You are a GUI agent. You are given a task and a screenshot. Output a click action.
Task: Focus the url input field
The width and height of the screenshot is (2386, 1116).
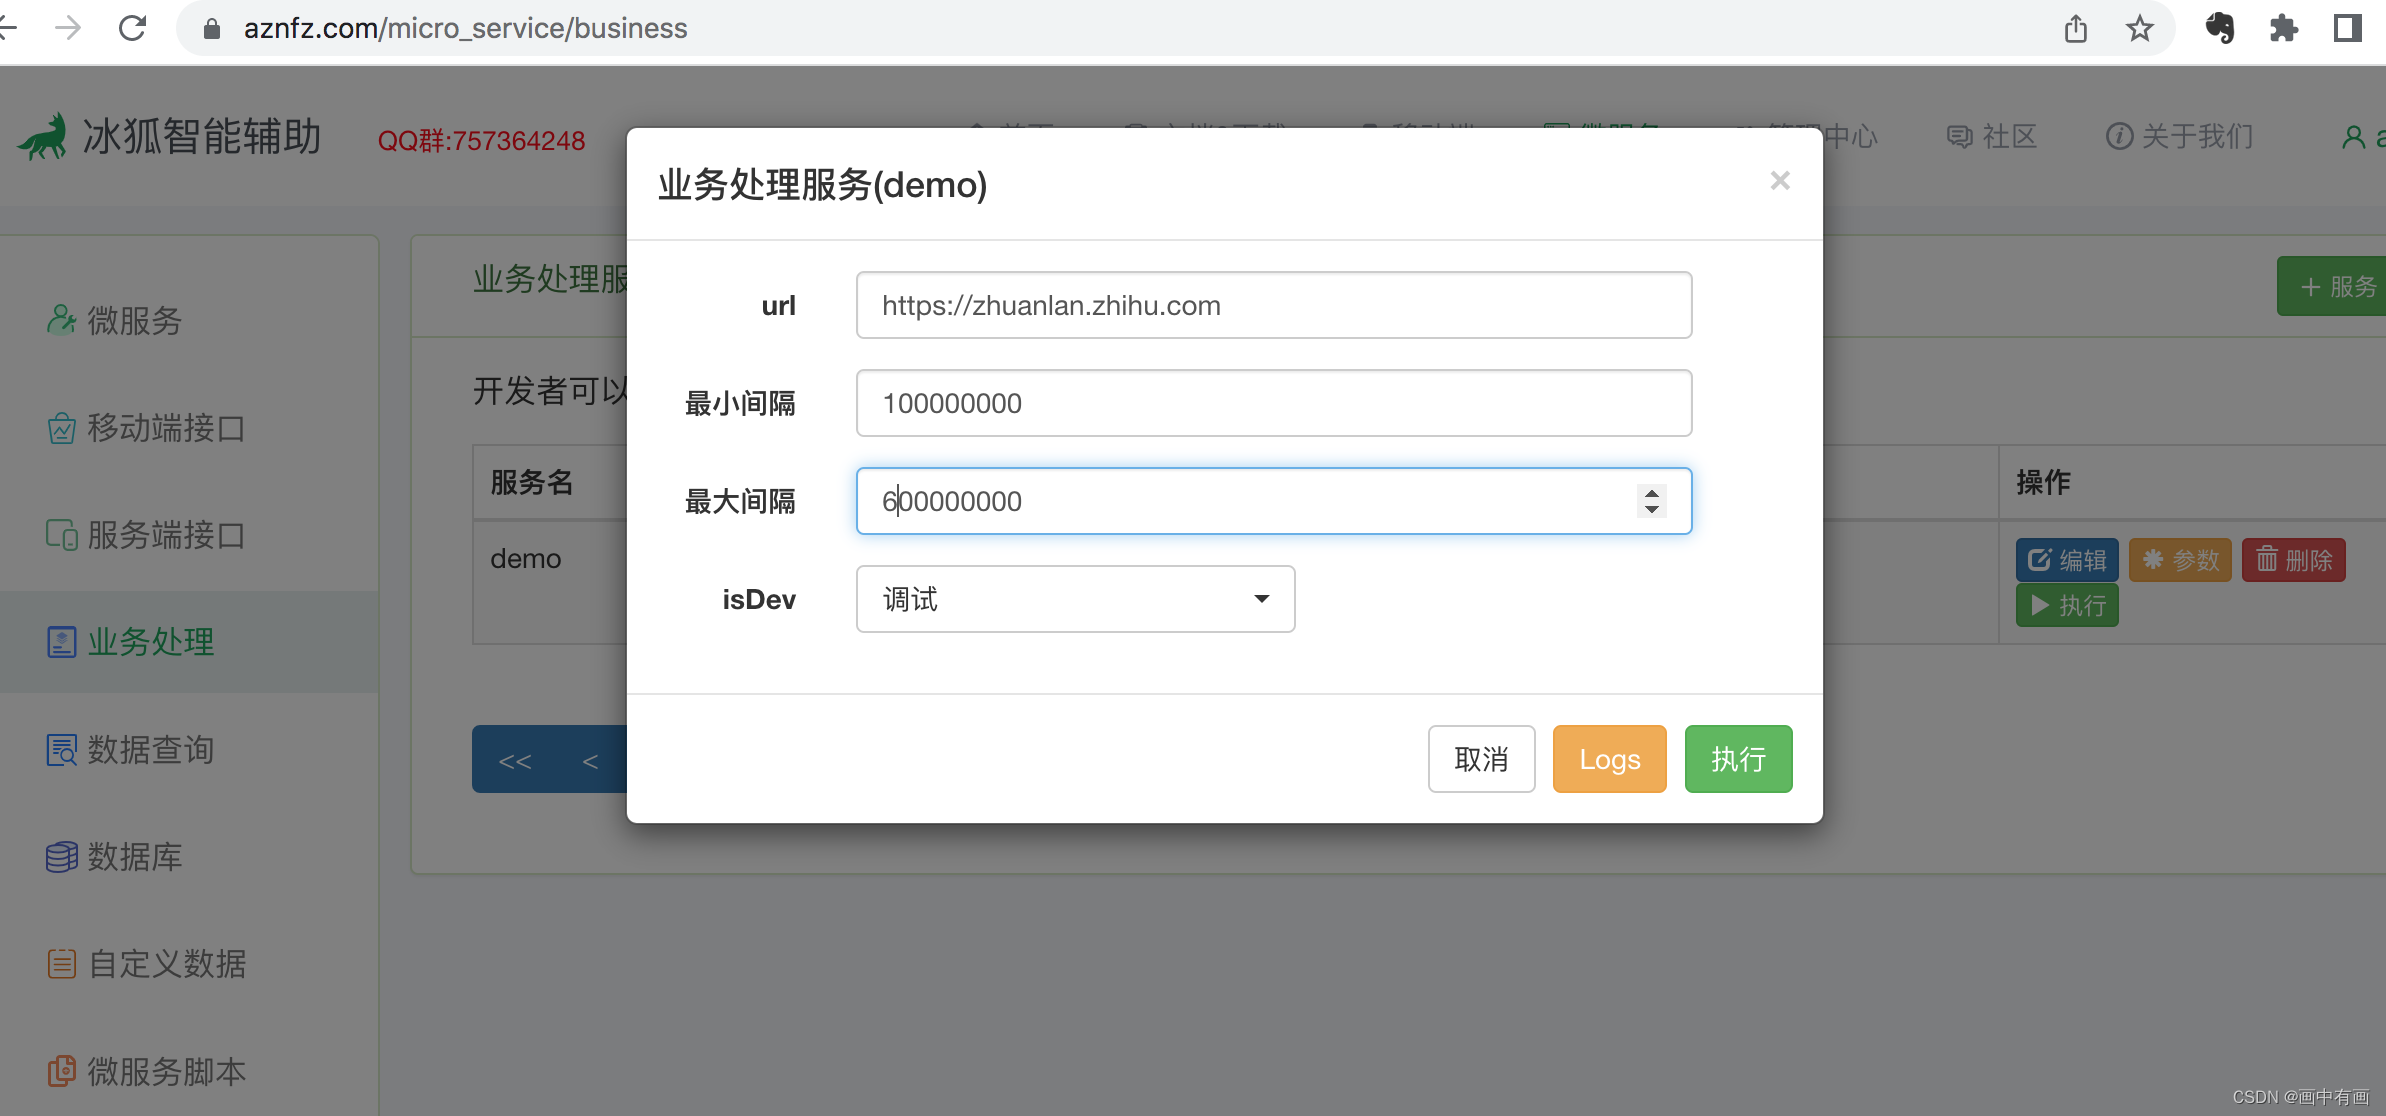[x=1273, y=305]
